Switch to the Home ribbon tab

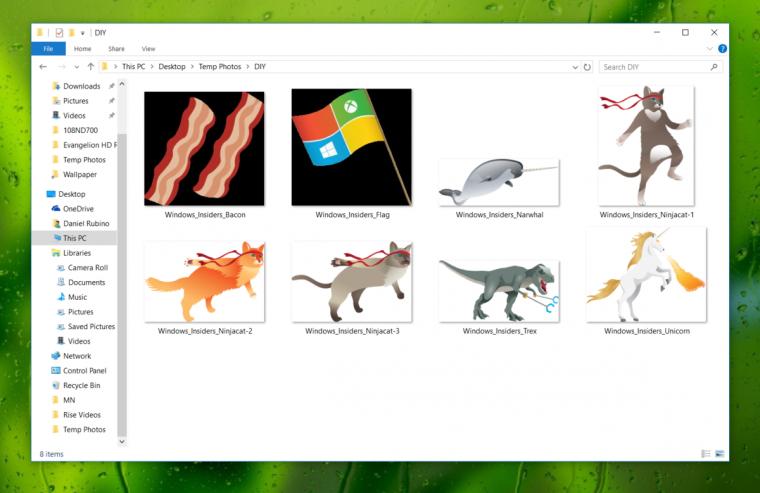[x=82, y=49]
